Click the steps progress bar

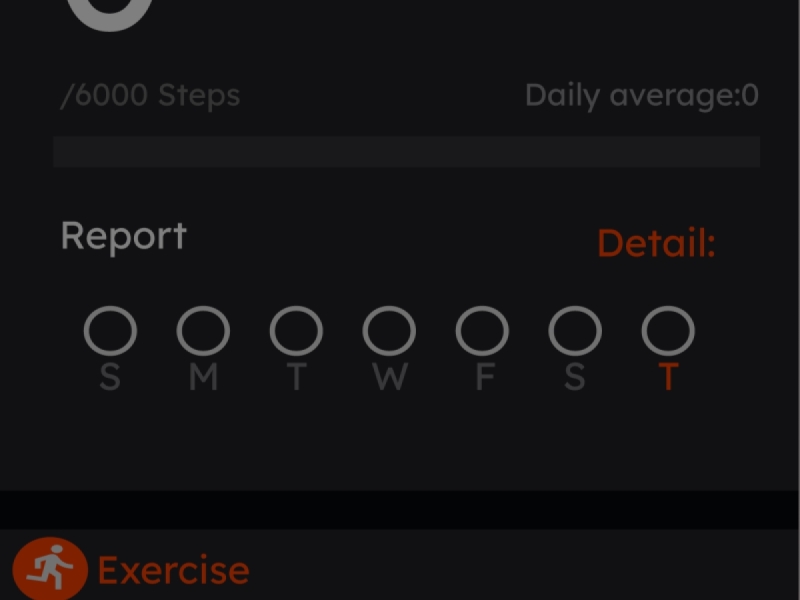tap(406, 152)
